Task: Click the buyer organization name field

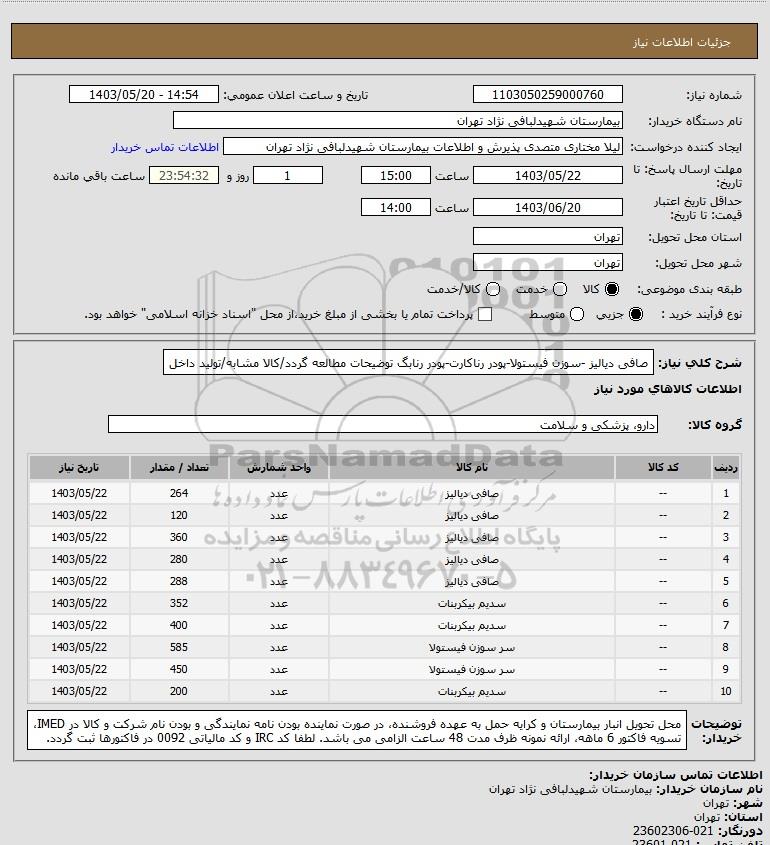Action: pyautogui.click(x=398, y=121)
